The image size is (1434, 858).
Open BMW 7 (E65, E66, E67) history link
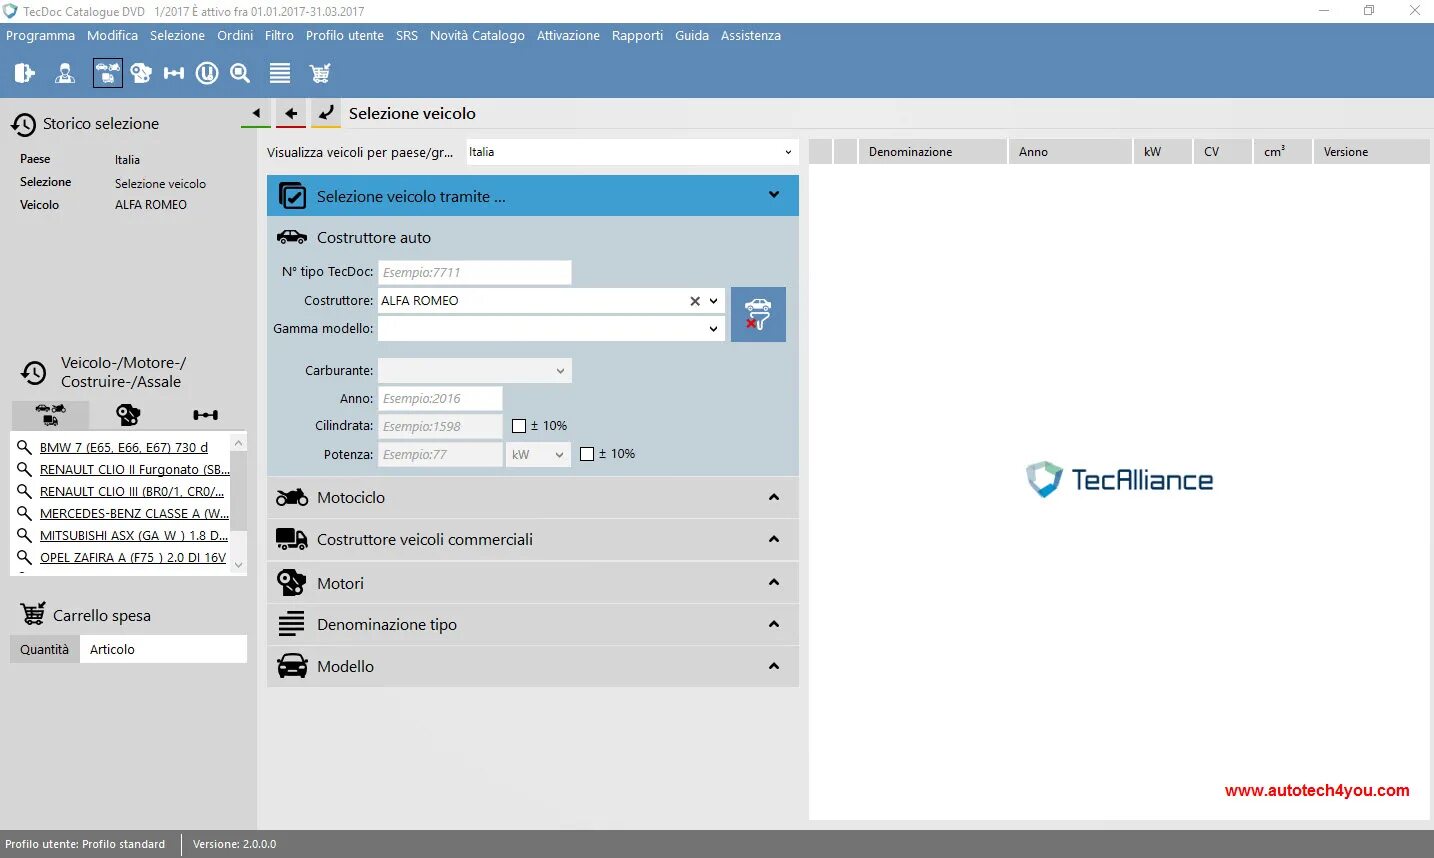point(124,447)
